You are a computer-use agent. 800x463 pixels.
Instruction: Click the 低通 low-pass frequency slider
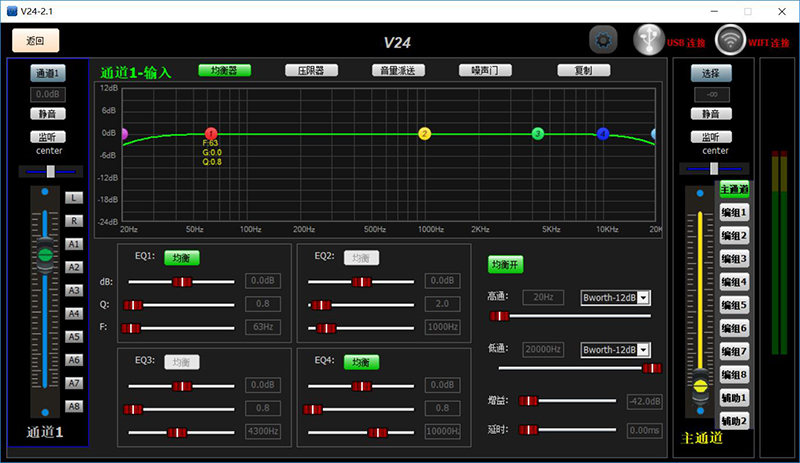(x=580, y=368)
